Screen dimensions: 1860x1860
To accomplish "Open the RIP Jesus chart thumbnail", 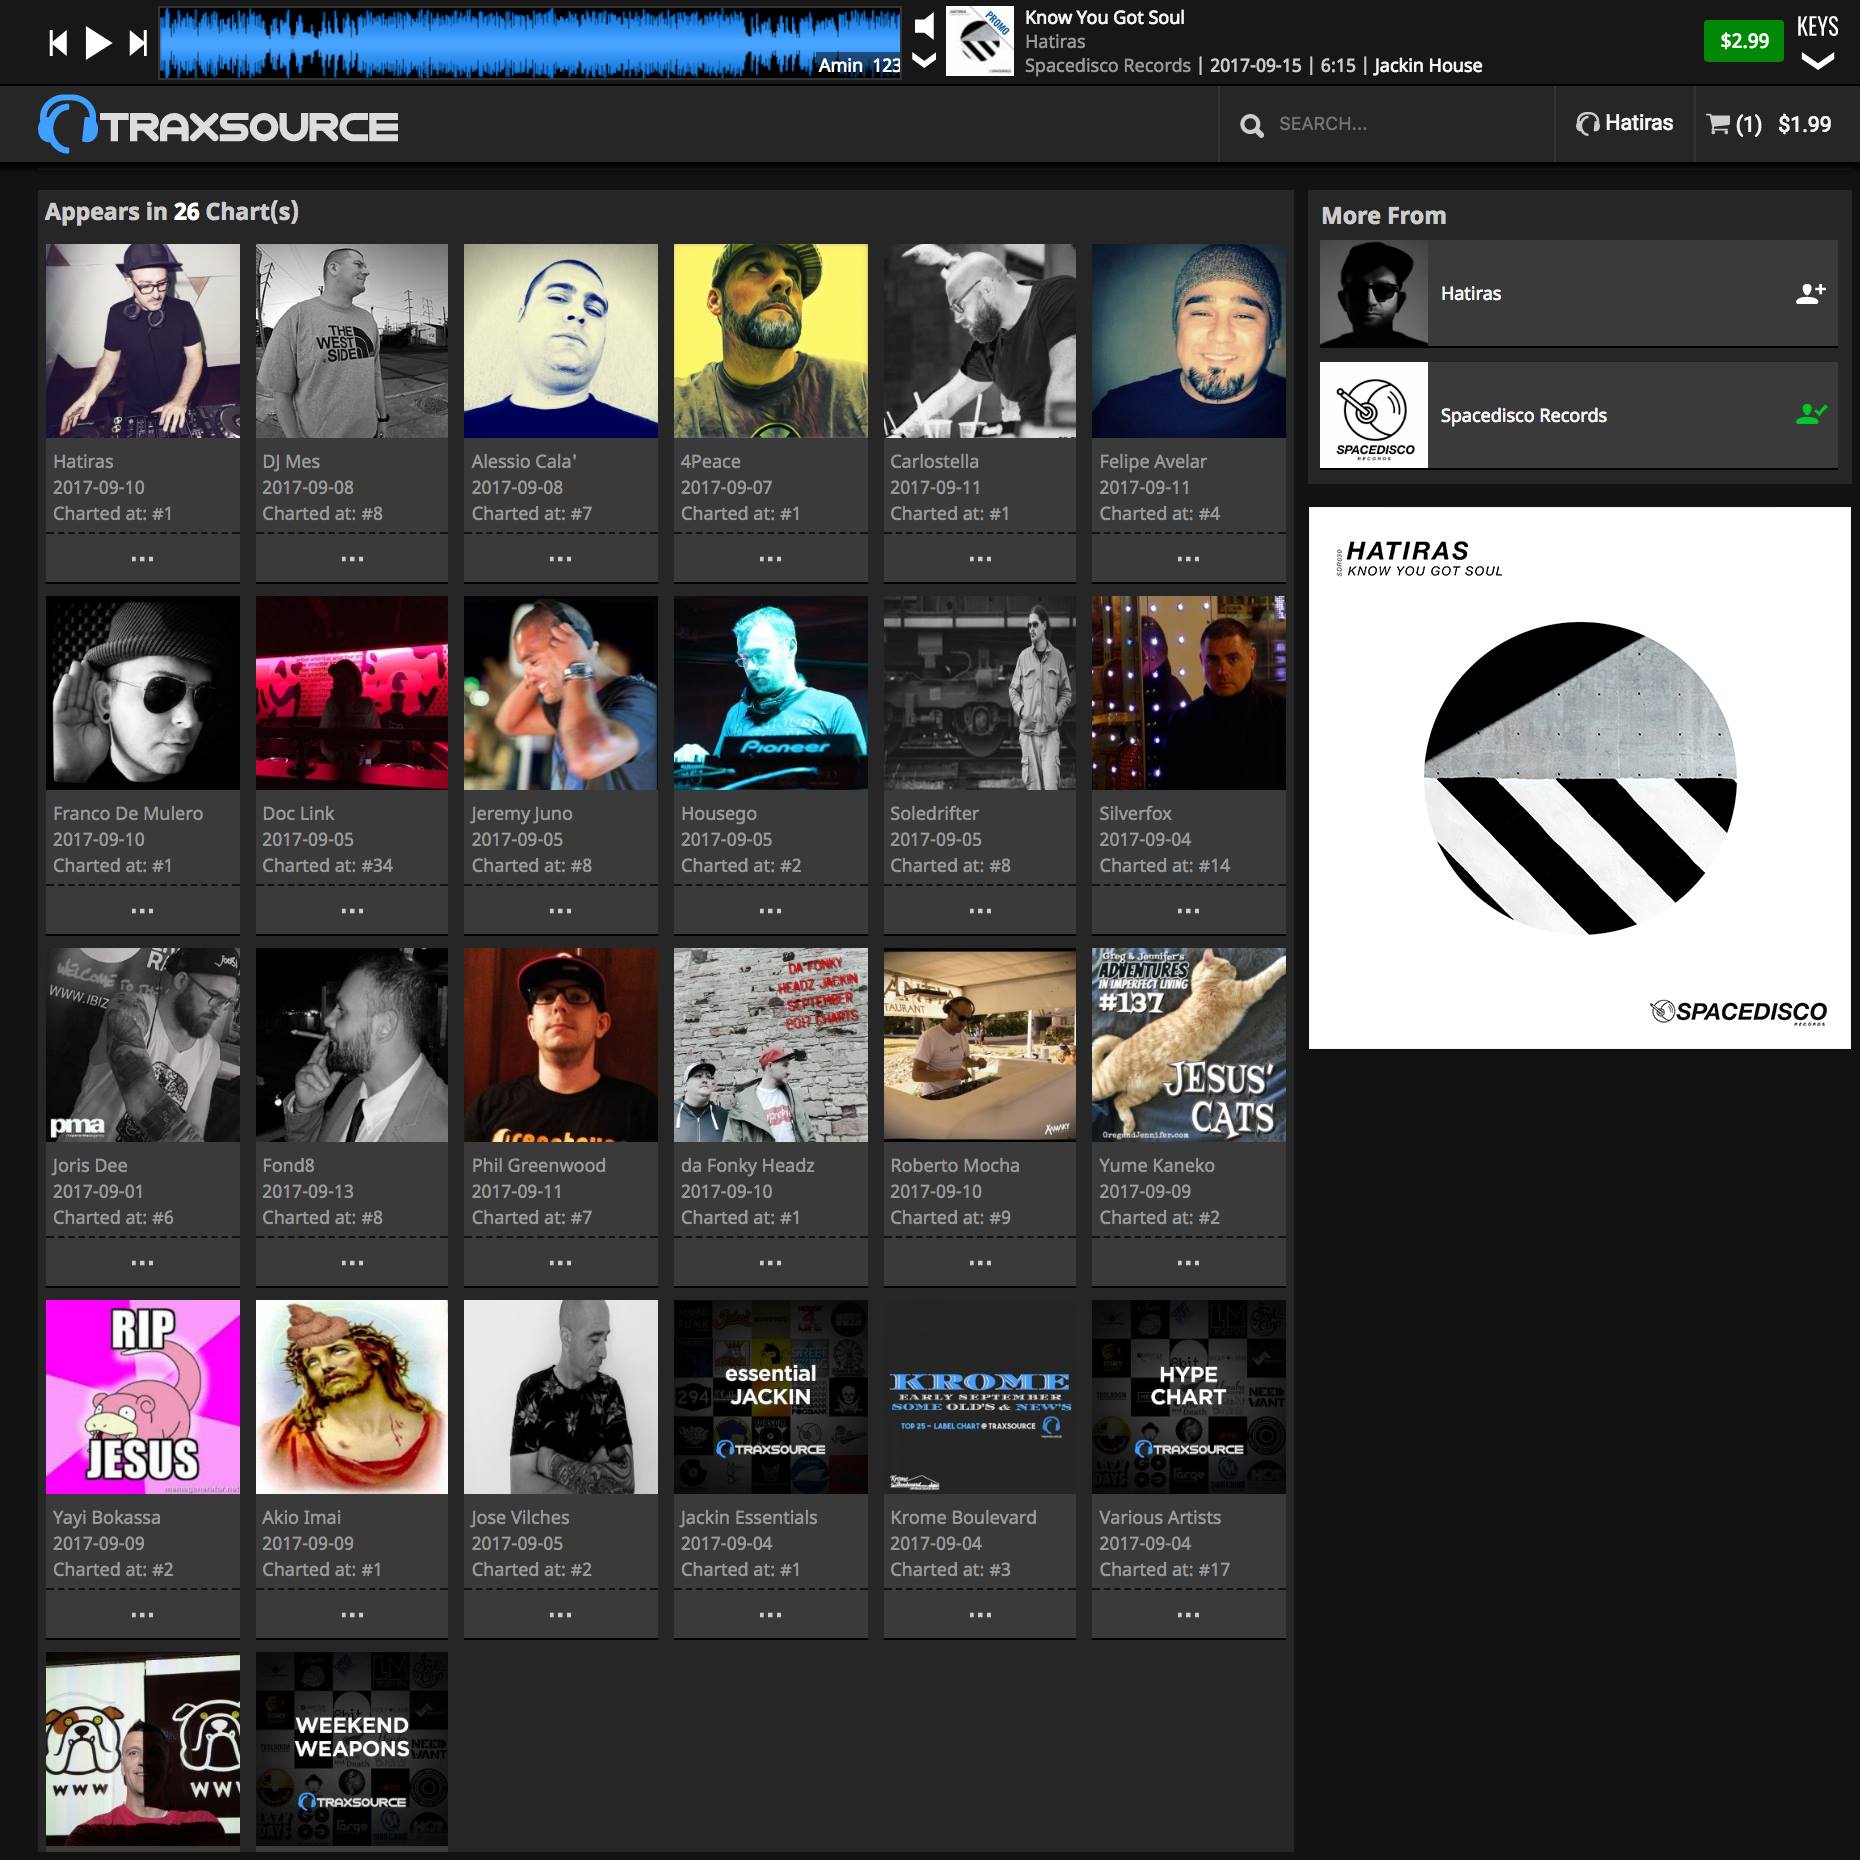I will 143,1397.
